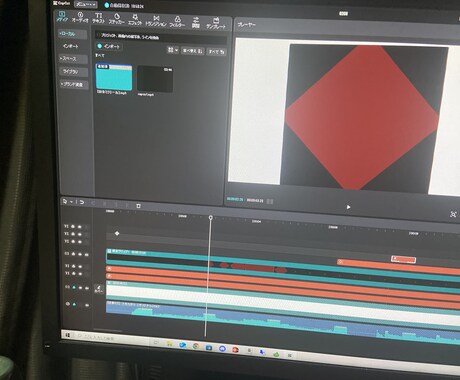Expand the ブランド素材 sidebar section
The image size is (460, 380).
[74, 84]
